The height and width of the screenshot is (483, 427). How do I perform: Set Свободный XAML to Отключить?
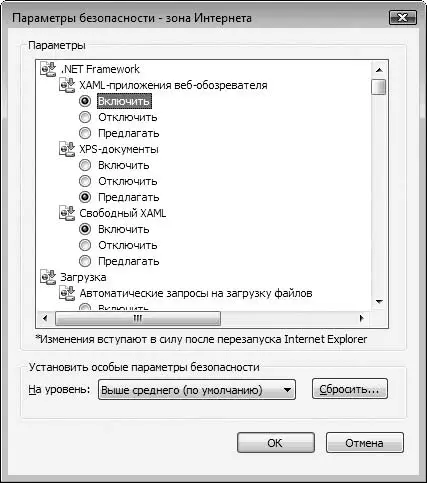point(85,245)
